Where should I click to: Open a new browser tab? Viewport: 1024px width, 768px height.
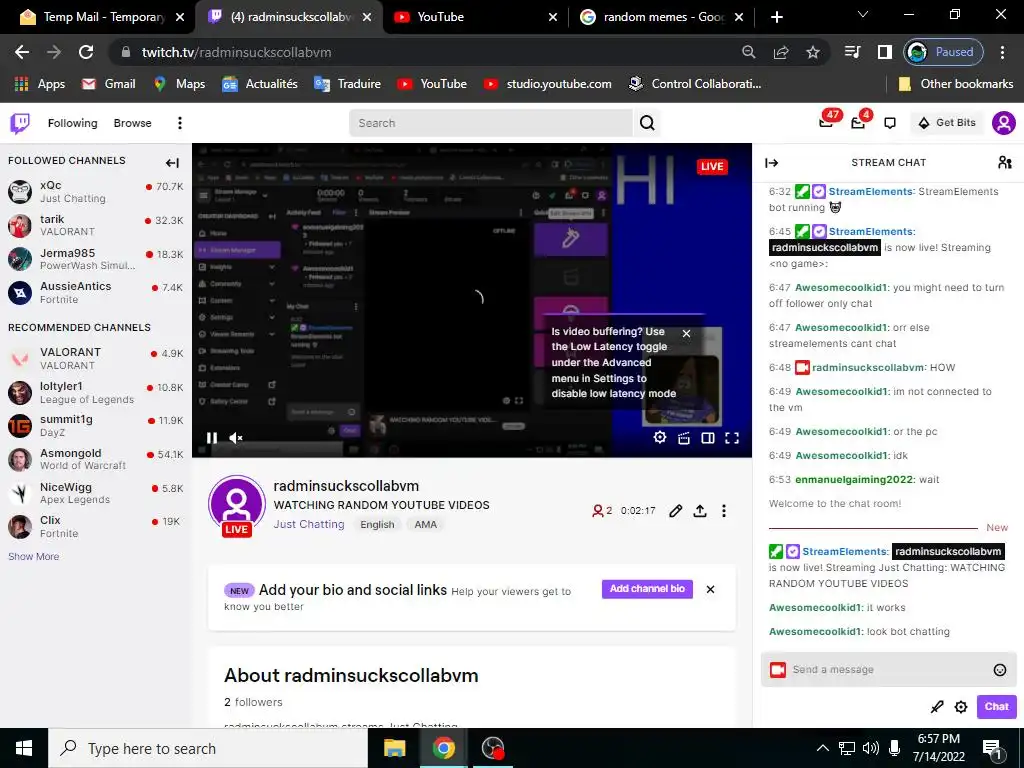pos(776,17)
